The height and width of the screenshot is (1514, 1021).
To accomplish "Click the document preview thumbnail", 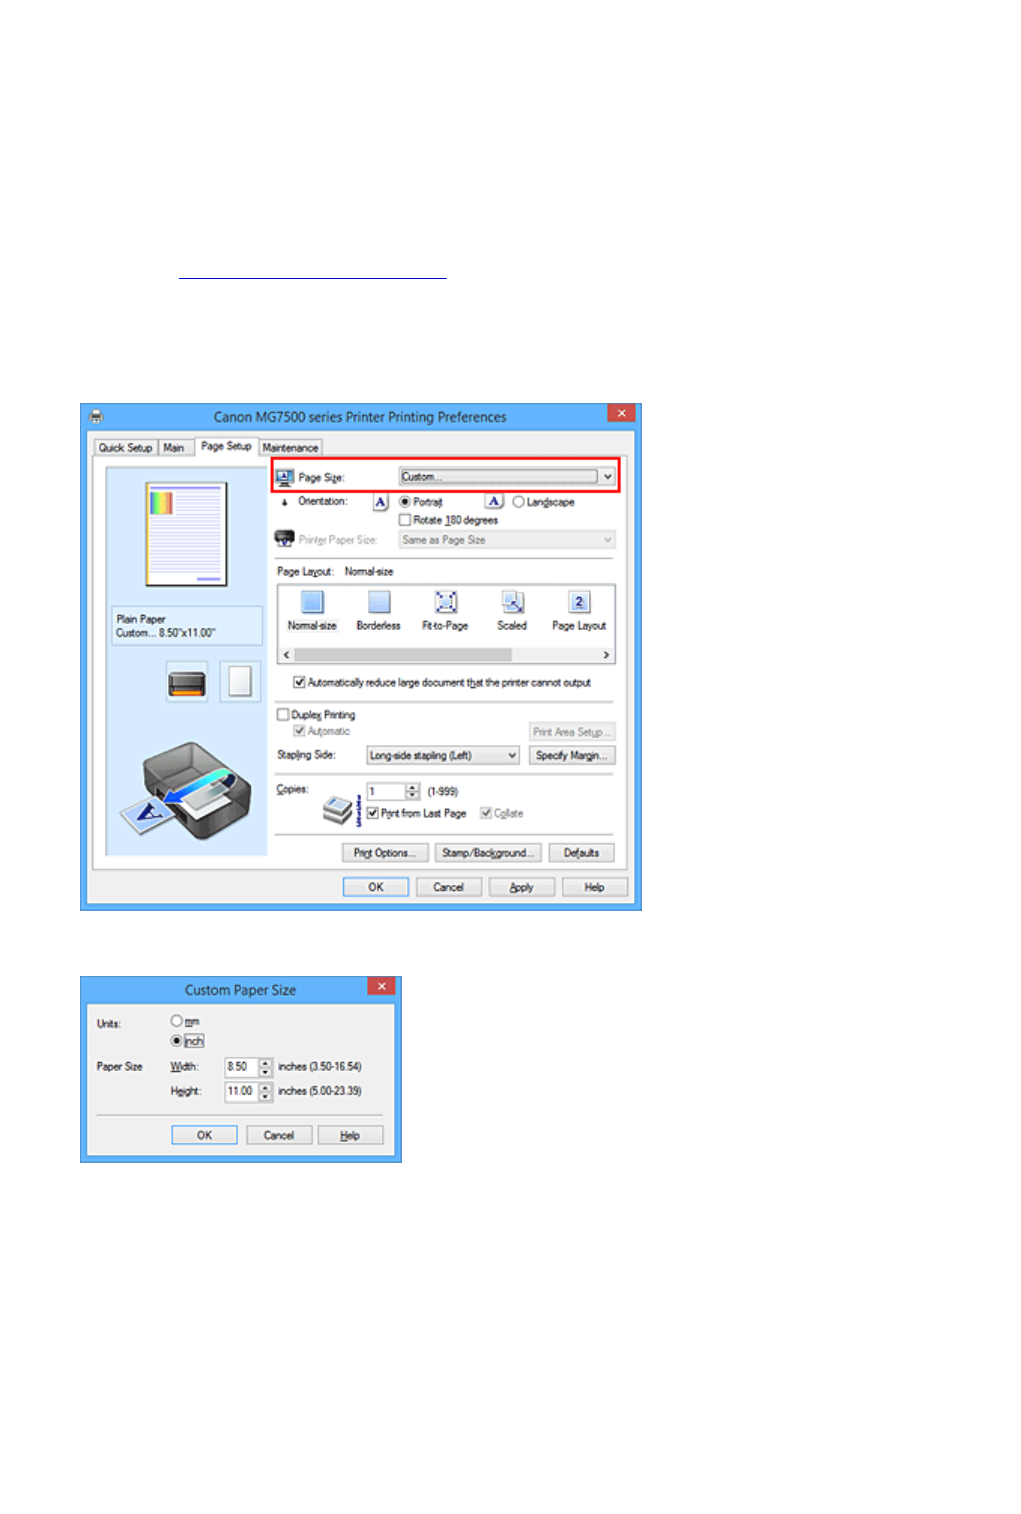I will pos(186,534).
